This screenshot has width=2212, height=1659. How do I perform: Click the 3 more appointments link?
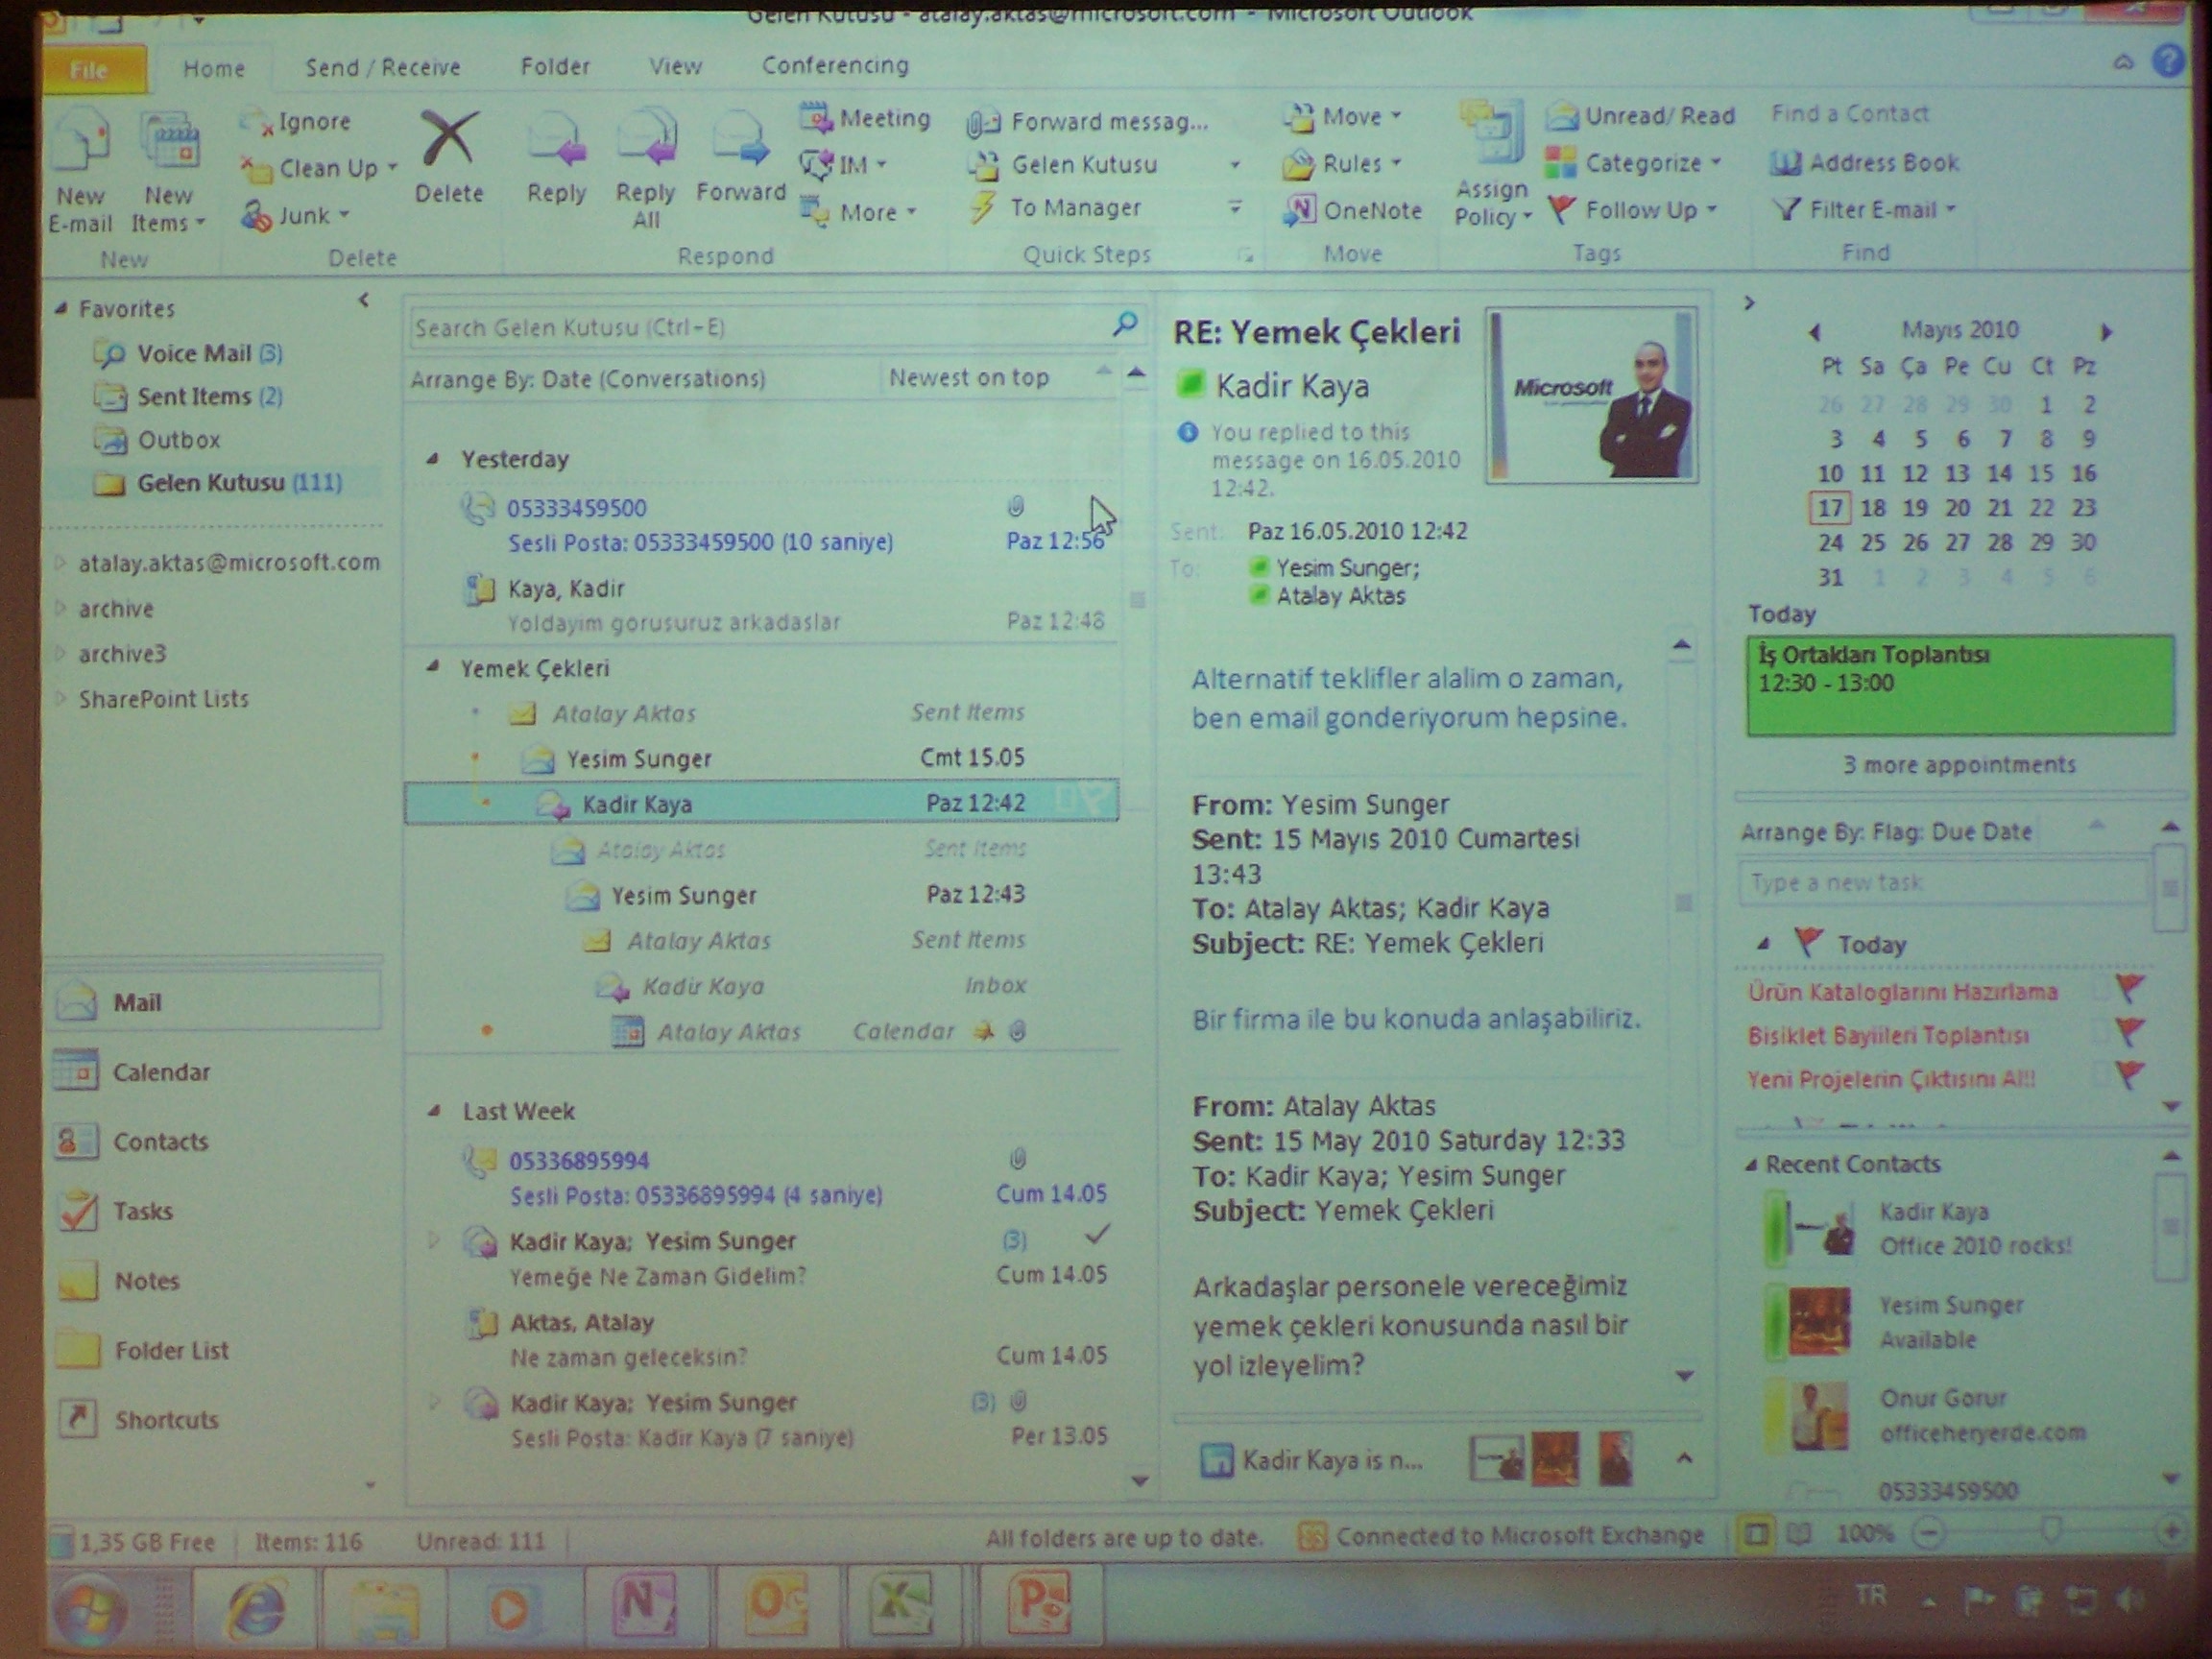tap(1959, 765)
